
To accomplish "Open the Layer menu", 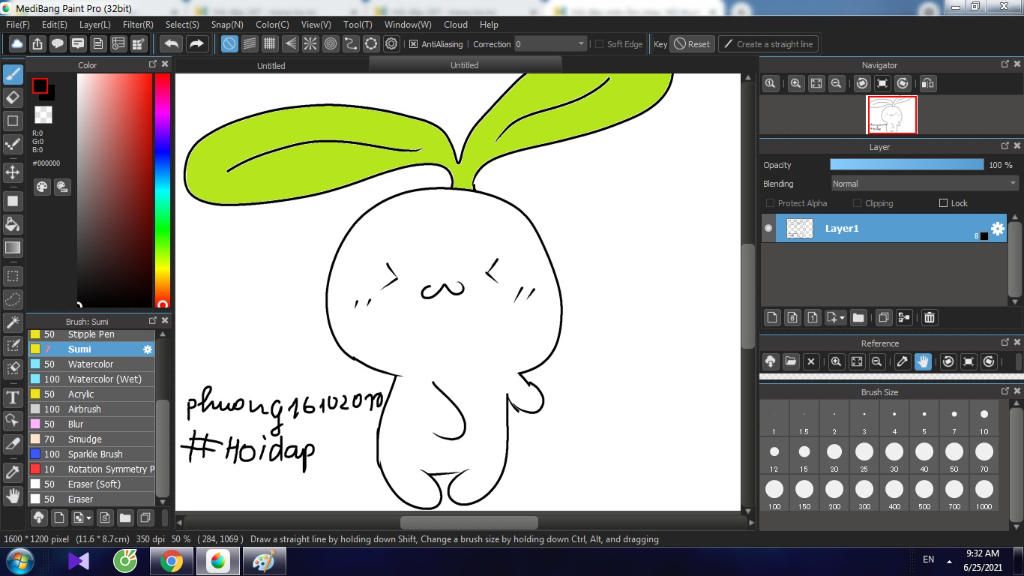I will point(95,24).
